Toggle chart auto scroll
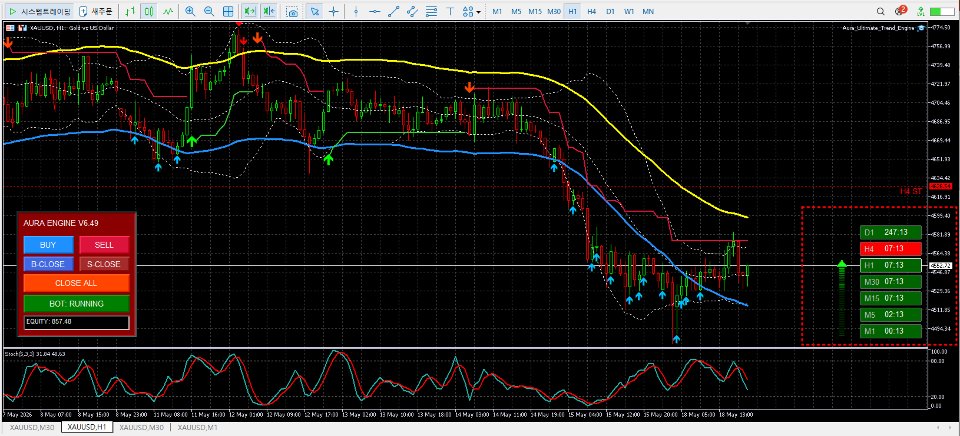 249,11
